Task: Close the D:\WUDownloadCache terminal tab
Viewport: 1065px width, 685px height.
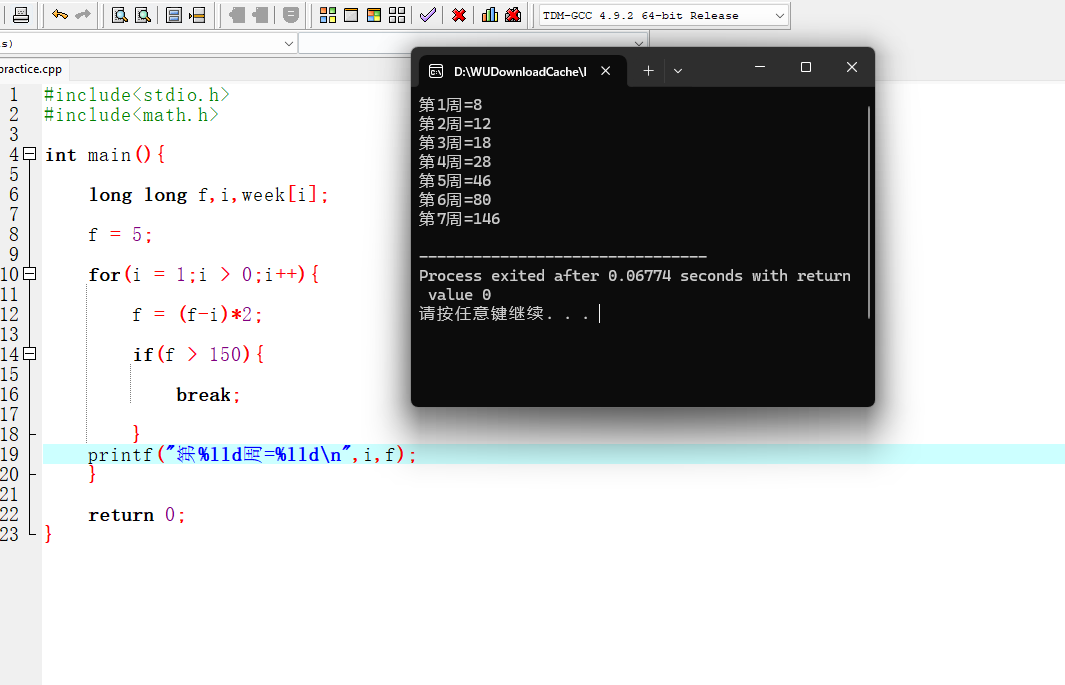Action: pos(606,71)
